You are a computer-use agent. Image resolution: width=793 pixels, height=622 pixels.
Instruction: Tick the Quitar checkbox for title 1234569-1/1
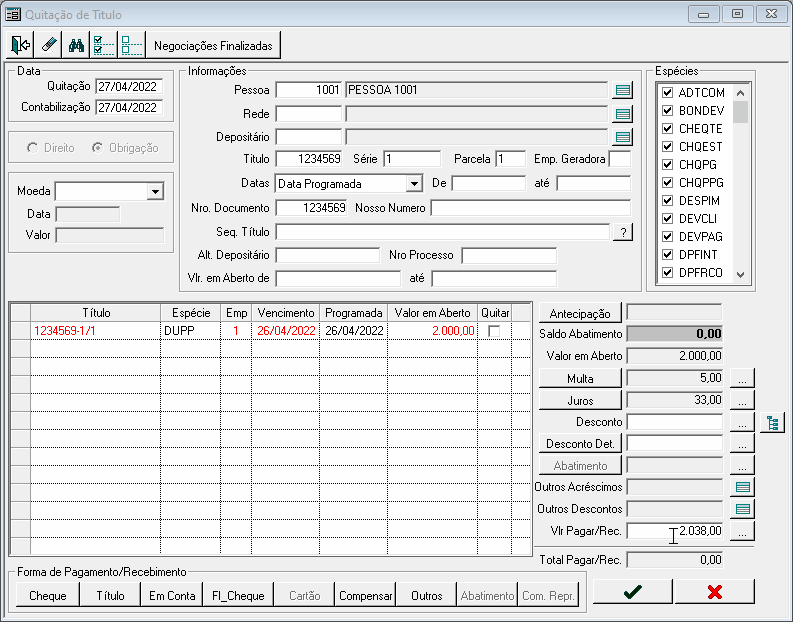tap(494, 331)
